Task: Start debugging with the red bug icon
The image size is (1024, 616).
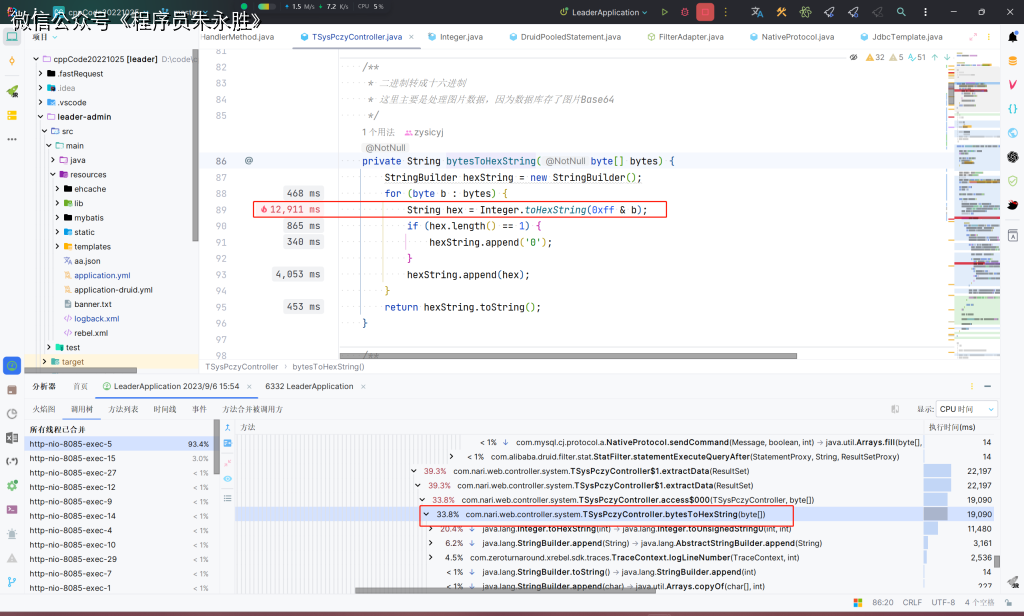Action: pyautogui.click(x=684, y=12)
